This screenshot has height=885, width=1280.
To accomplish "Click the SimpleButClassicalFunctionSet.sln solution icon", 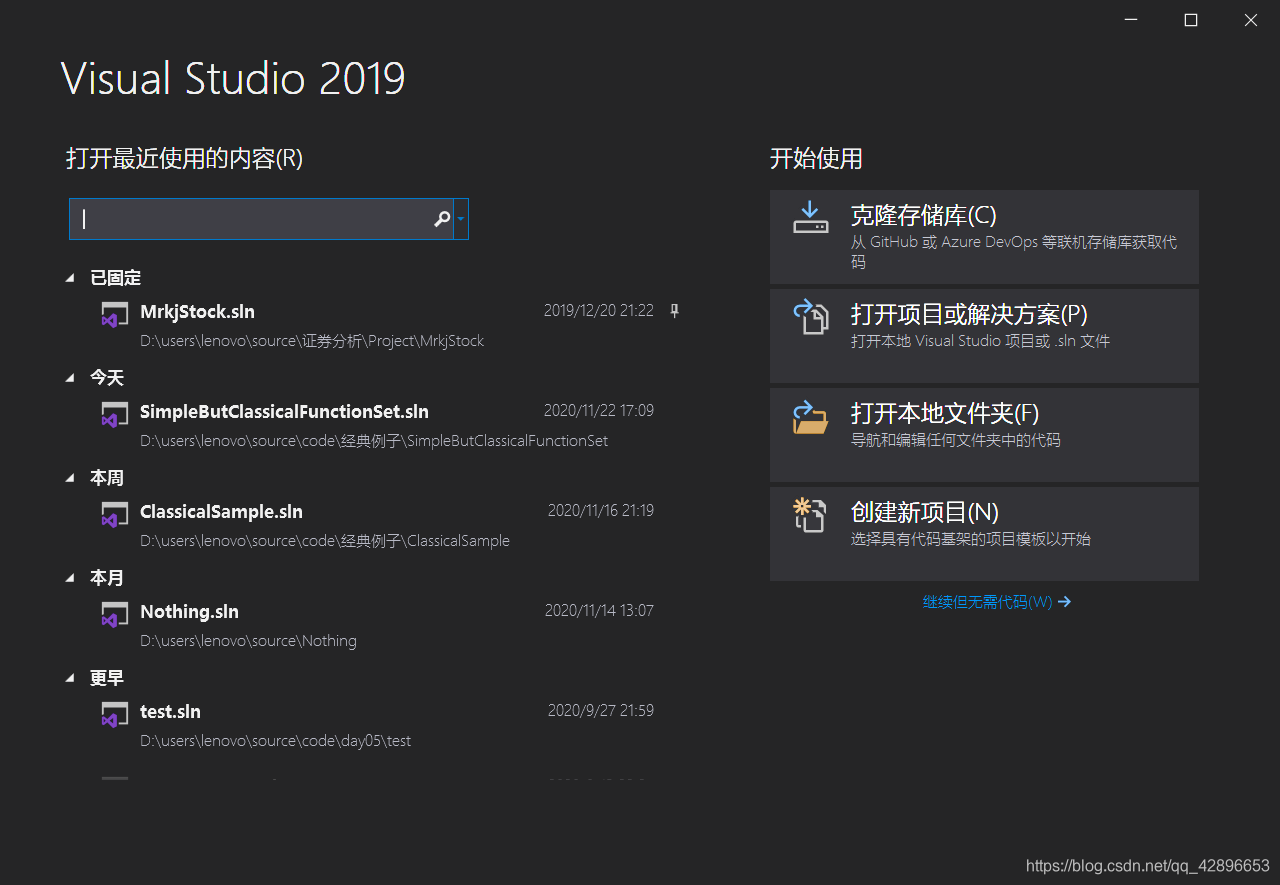I will (114, 415).
